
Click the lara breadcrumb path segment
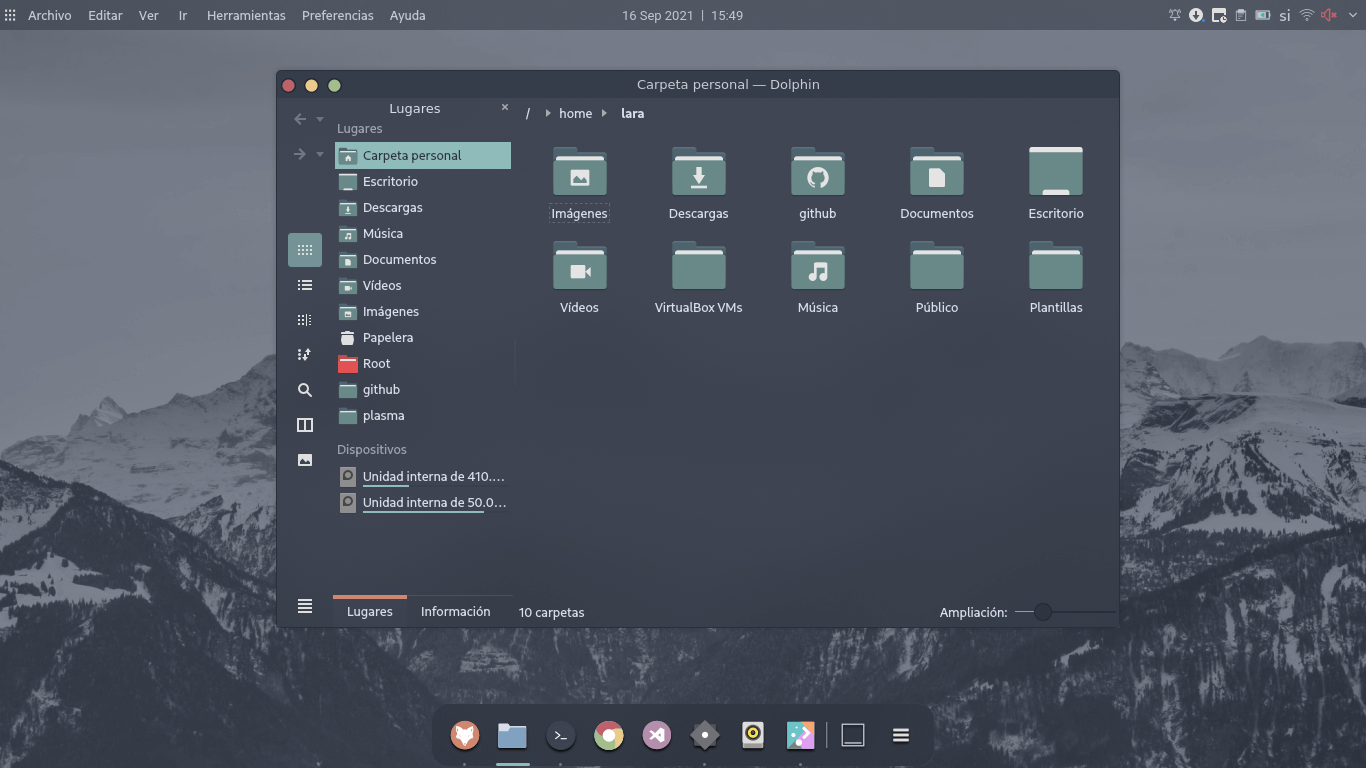632,114
